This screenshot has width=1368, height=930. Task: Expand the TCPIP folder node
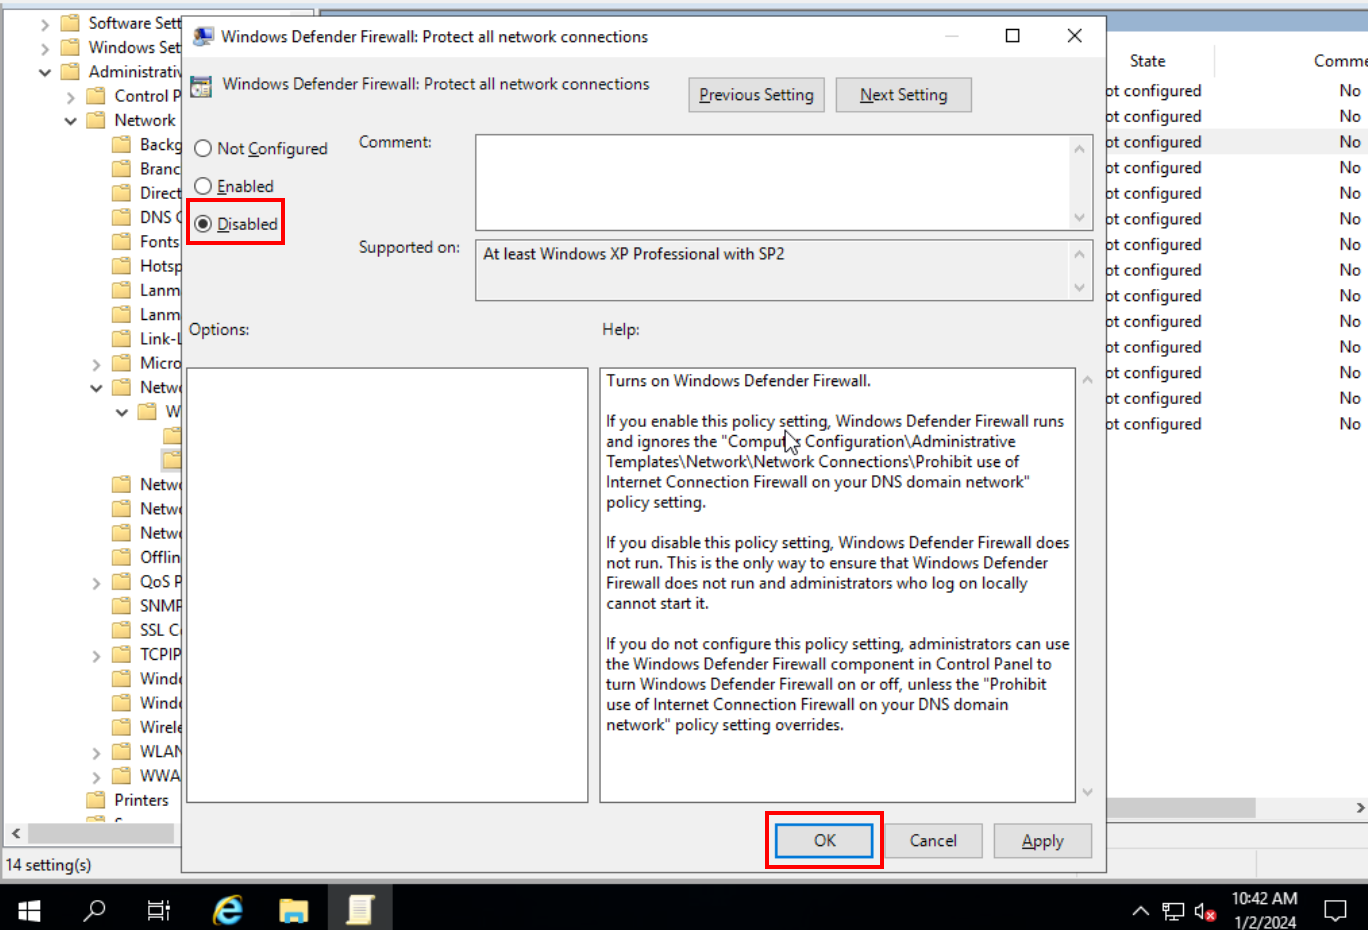[x=96, y=656]
